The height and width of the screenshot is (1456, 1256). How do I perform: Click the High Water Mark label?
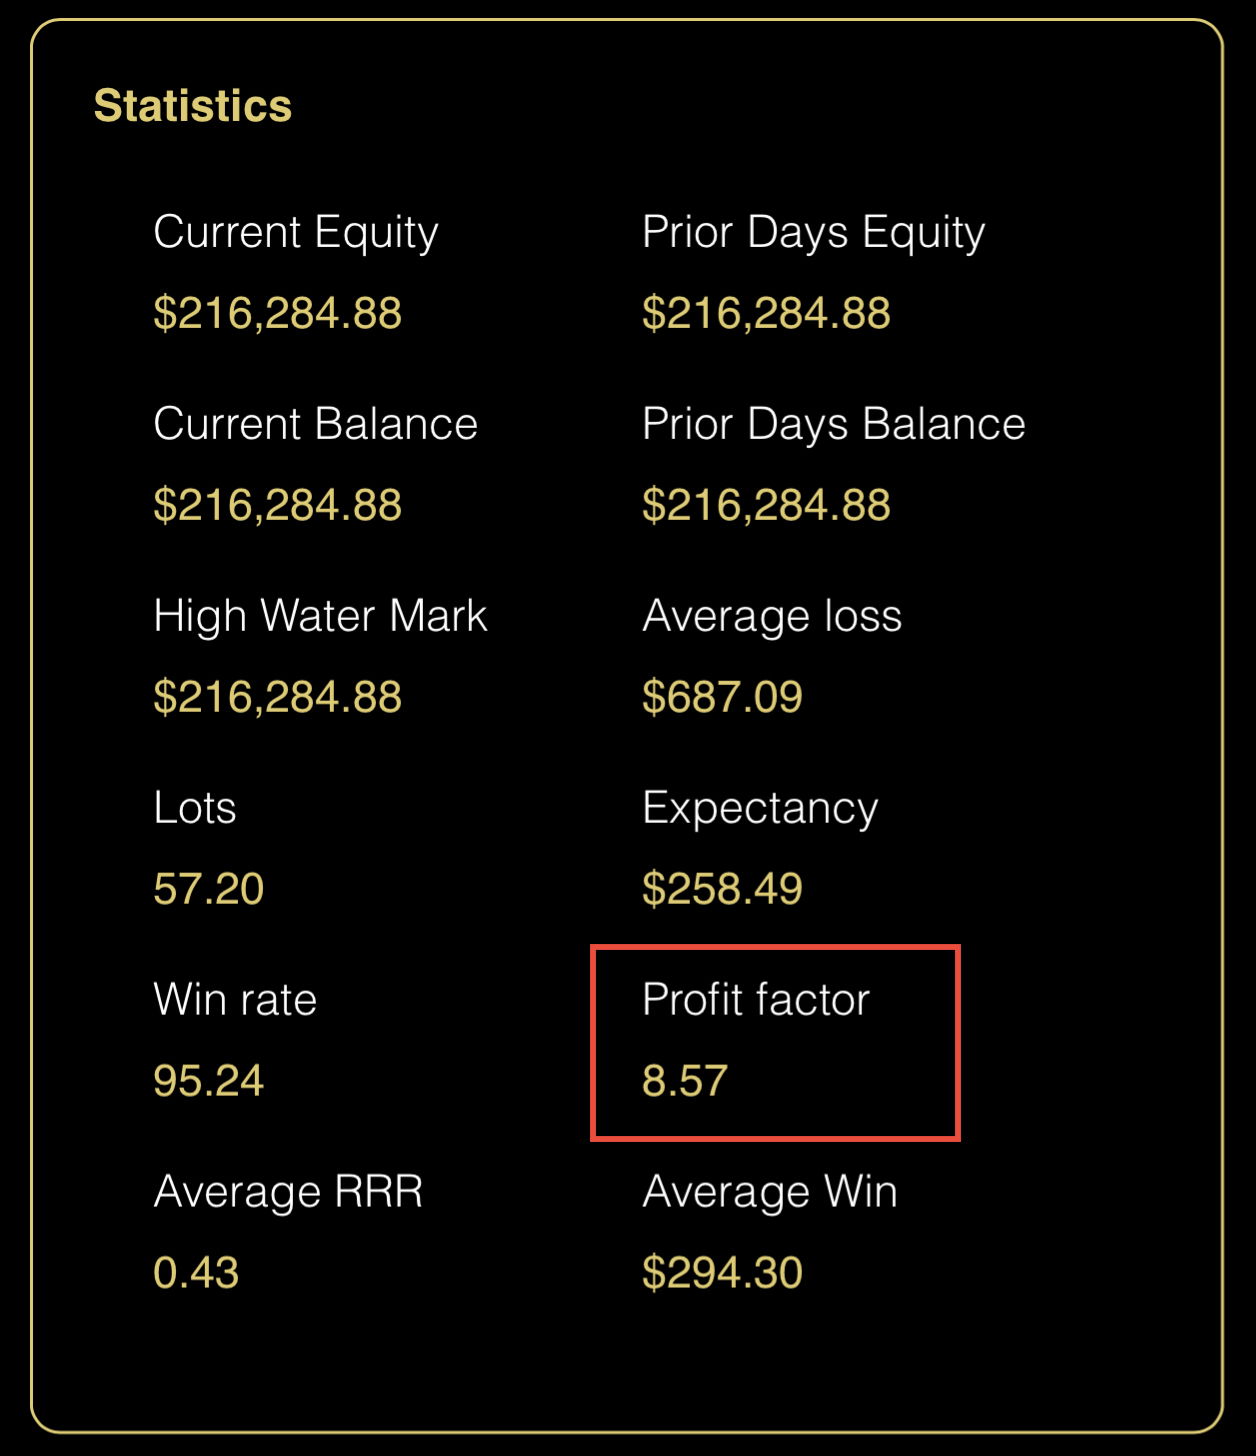tap(320, 616)
